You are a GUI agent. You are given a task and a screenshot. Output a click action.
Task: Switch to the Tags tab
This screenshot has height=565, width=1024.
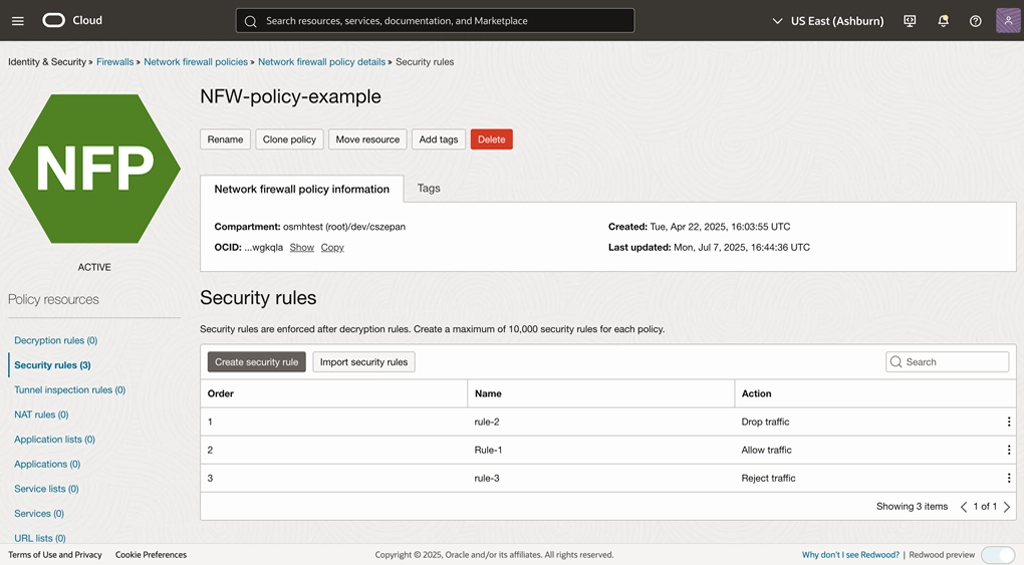[428, 188]
